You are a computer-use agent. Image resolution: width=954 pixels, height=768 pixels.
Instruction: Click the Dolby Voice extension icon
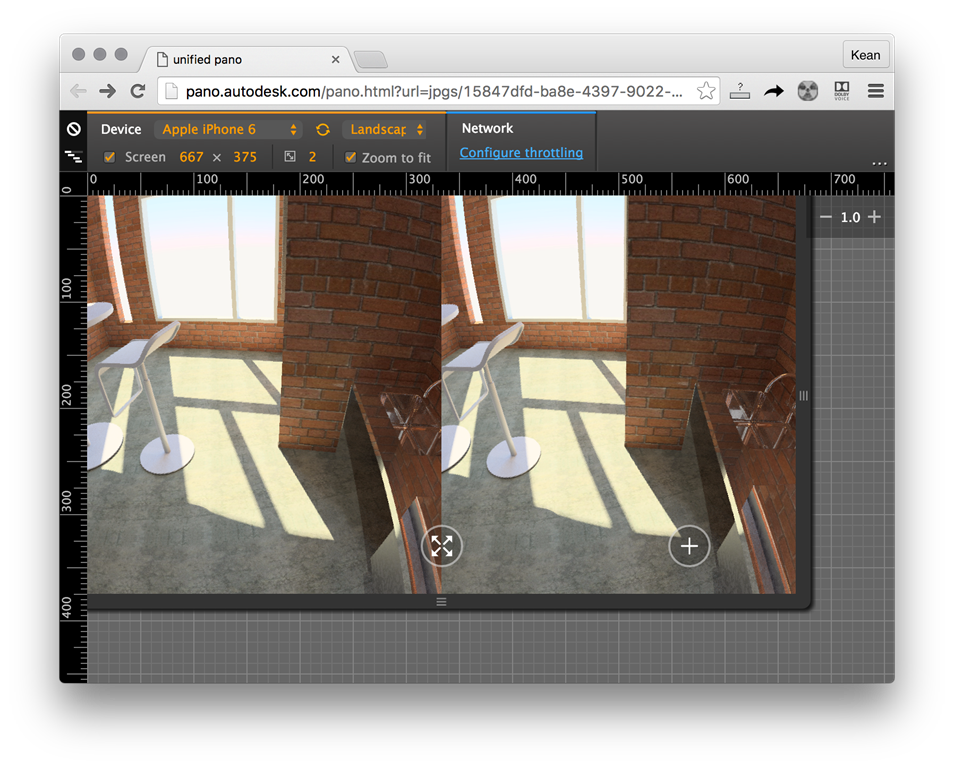842,91
